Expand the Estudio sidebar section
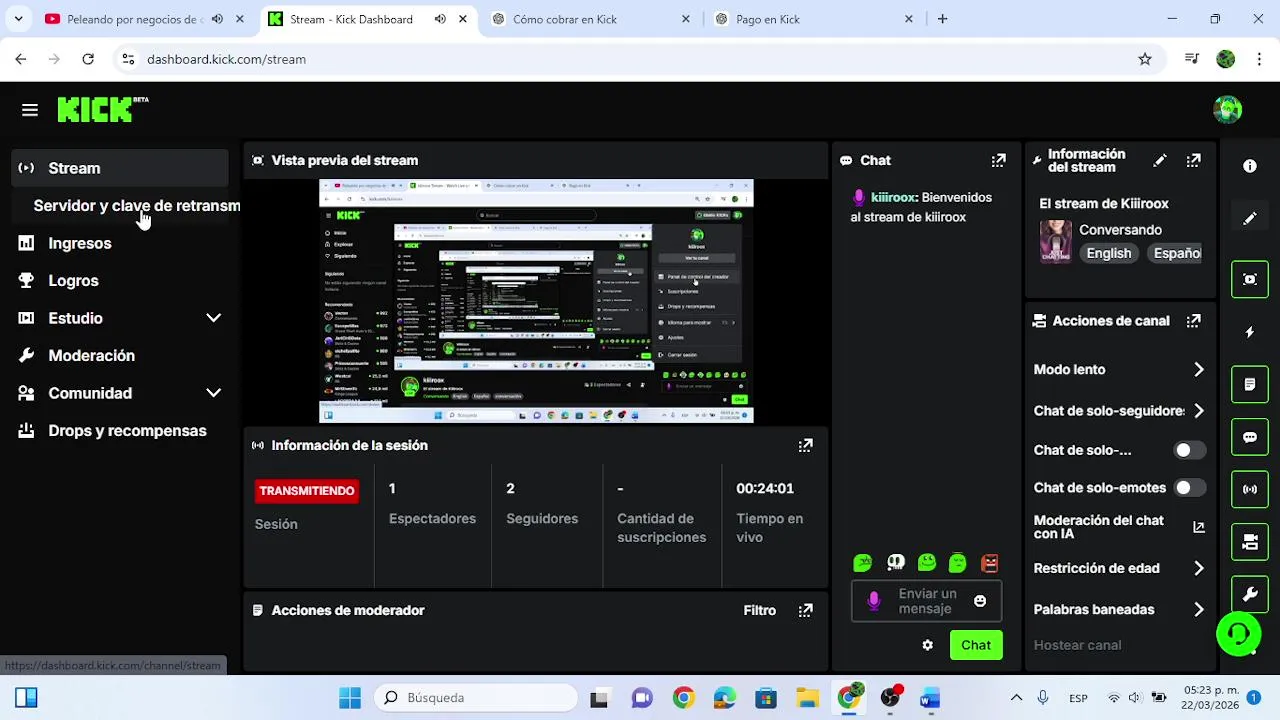Image resolution: width=1280 pixels, height=720 pixels. pyautogui.click(x=120, y=318)
